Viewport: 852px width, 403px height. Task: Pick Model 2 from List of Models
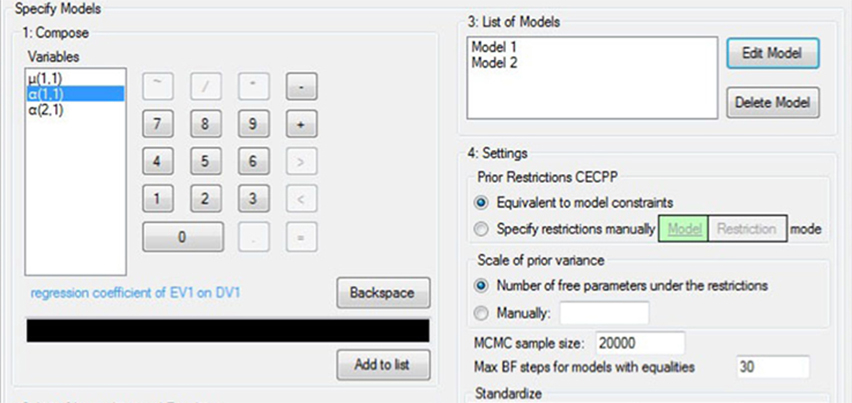click(494, 63)
